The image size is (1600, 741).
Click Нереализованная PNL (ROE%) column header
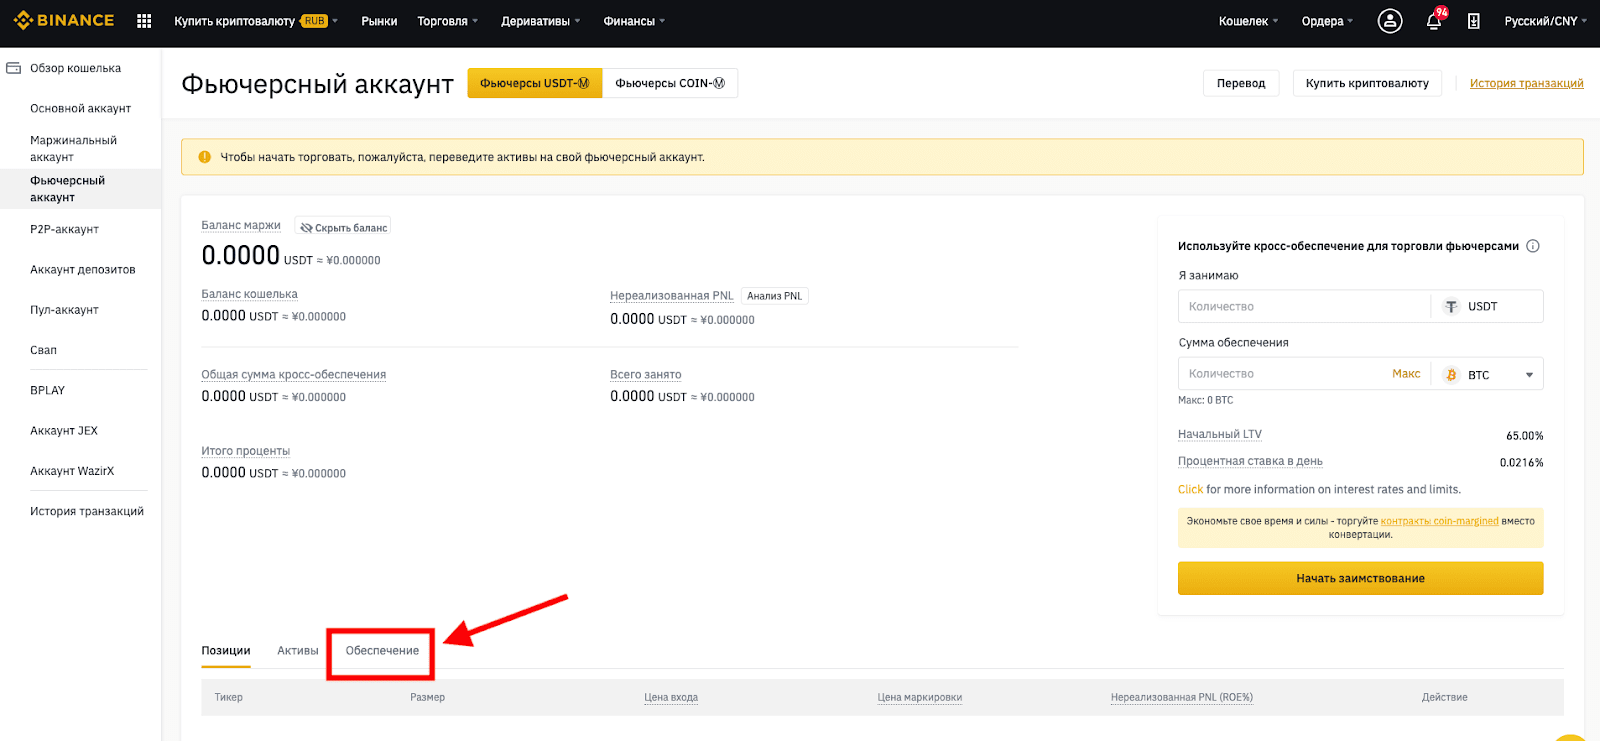(x=1181, y=697)
